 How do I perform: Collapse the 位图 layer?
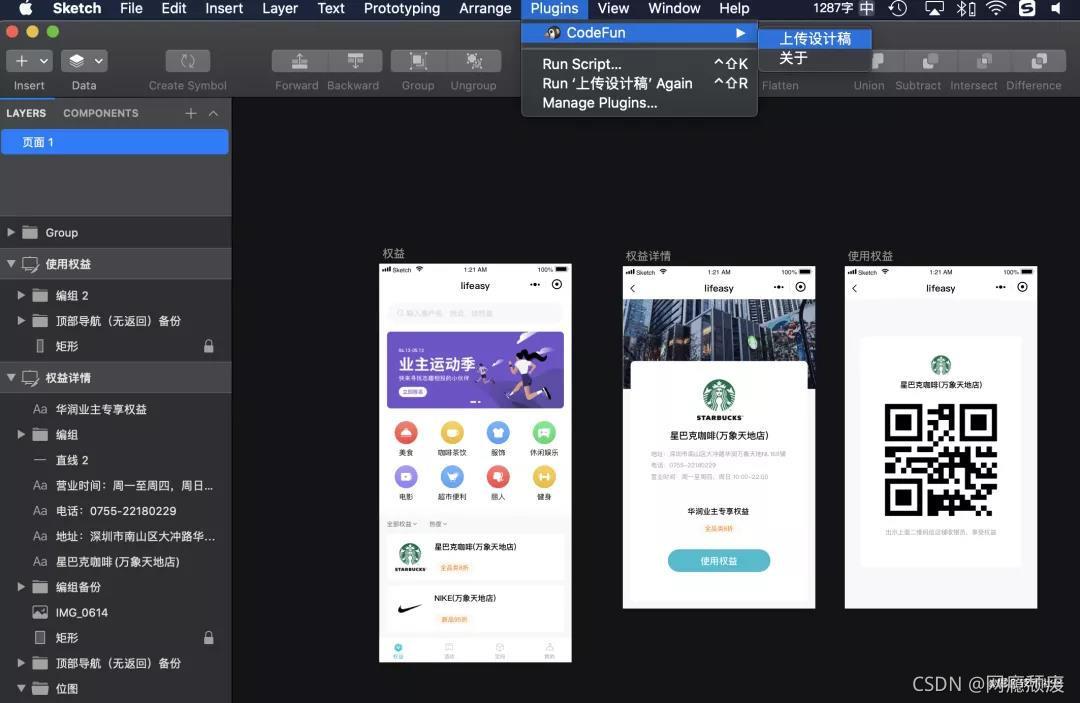[x=21, y=688]
